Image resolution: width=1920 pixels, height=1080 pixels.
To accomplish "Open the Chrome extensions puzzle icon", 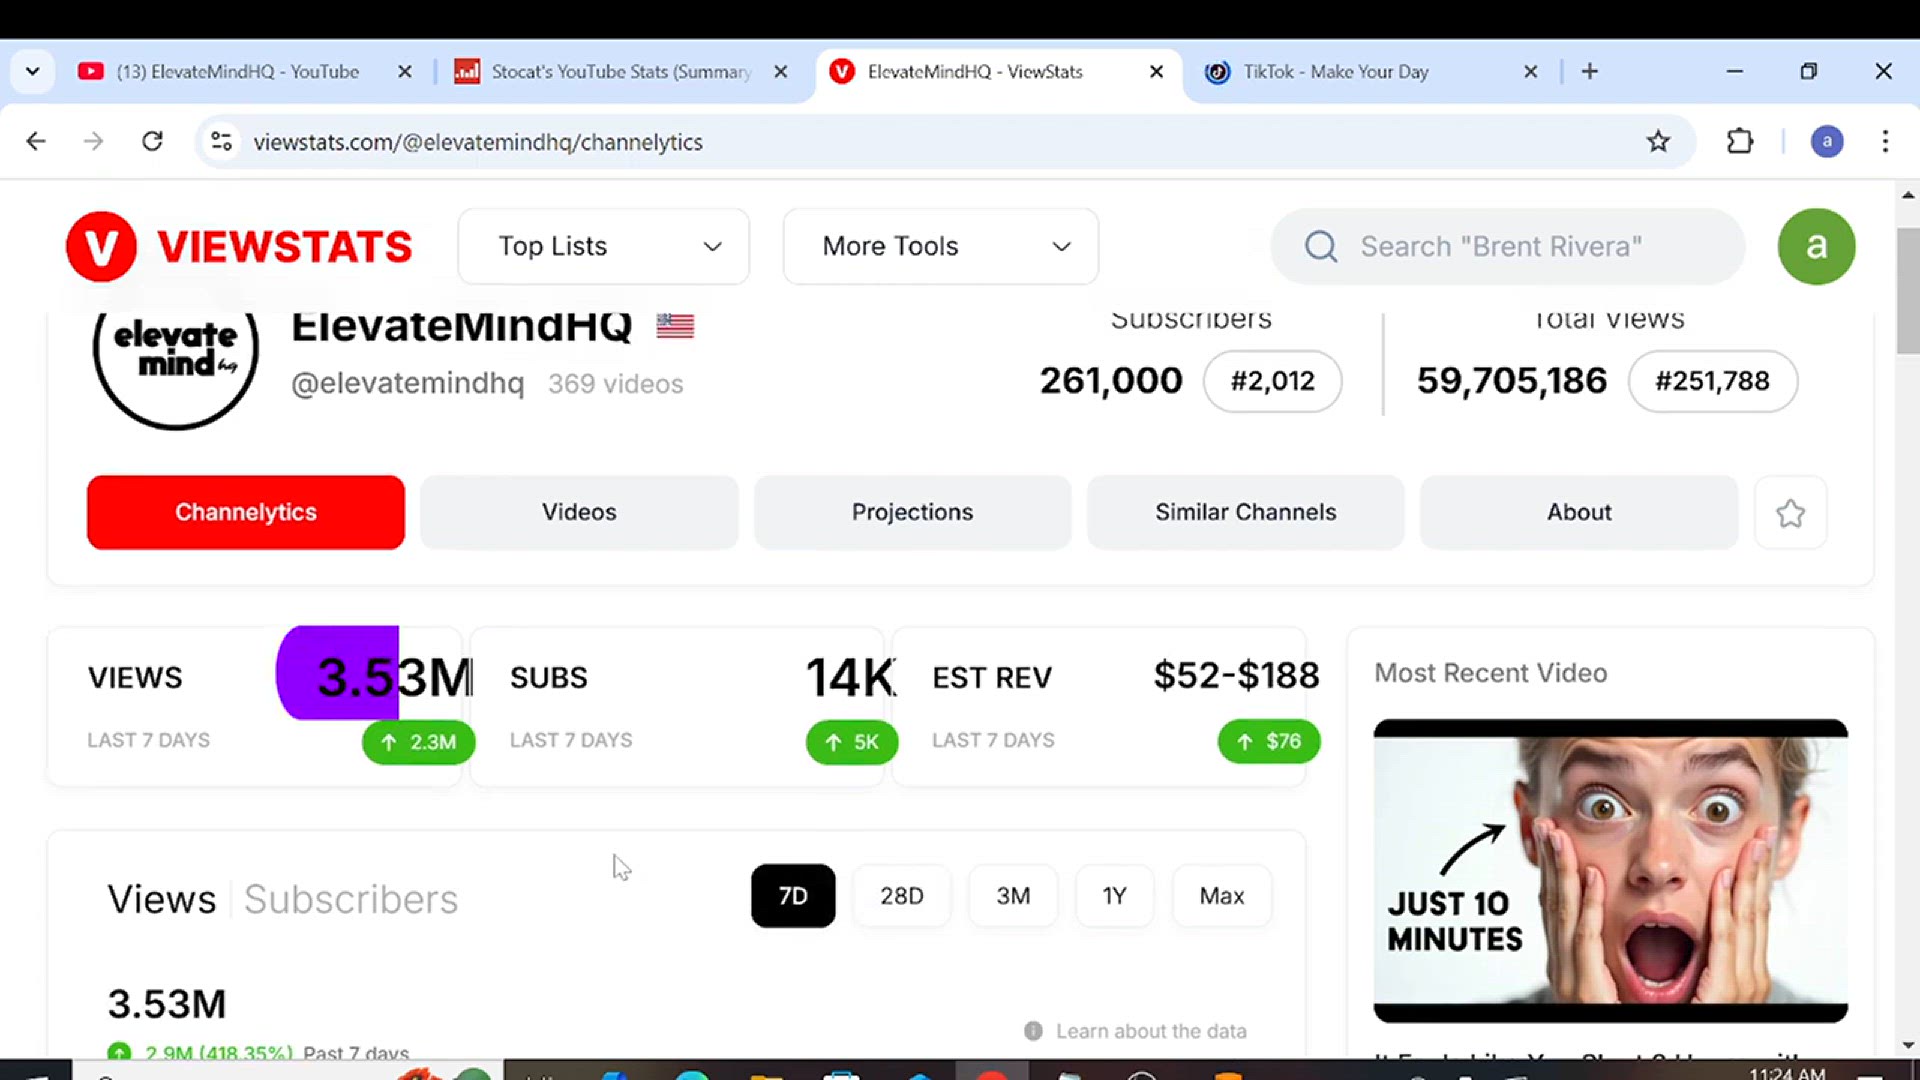I will pos(1740,142).
